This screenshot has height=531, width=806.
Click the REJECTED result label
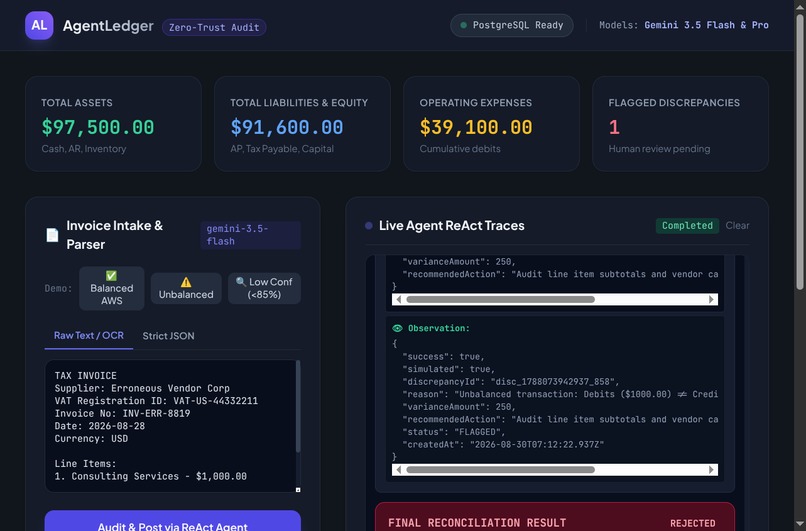692,523
